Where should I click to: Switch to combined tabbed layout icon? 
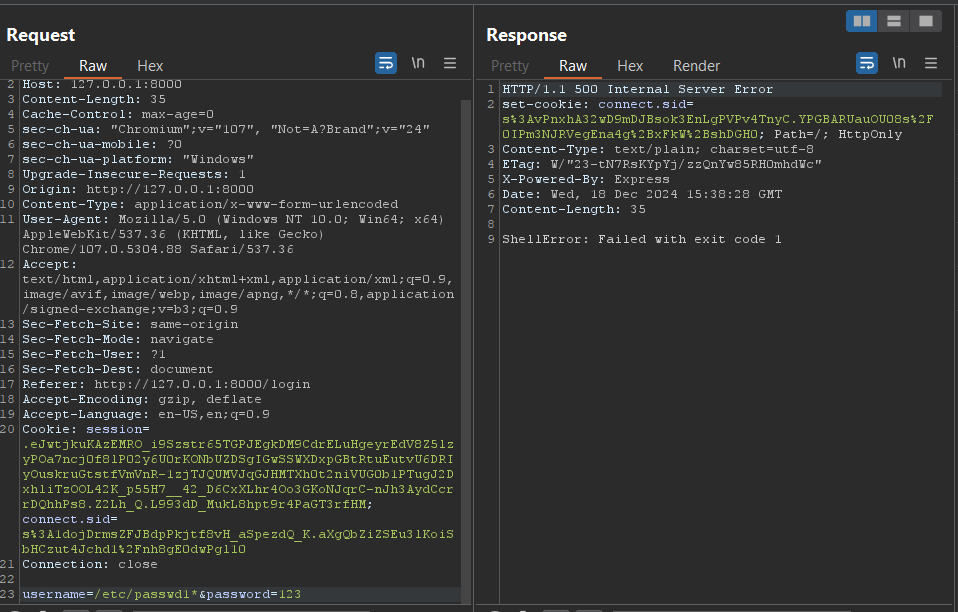tap(925, 21)
